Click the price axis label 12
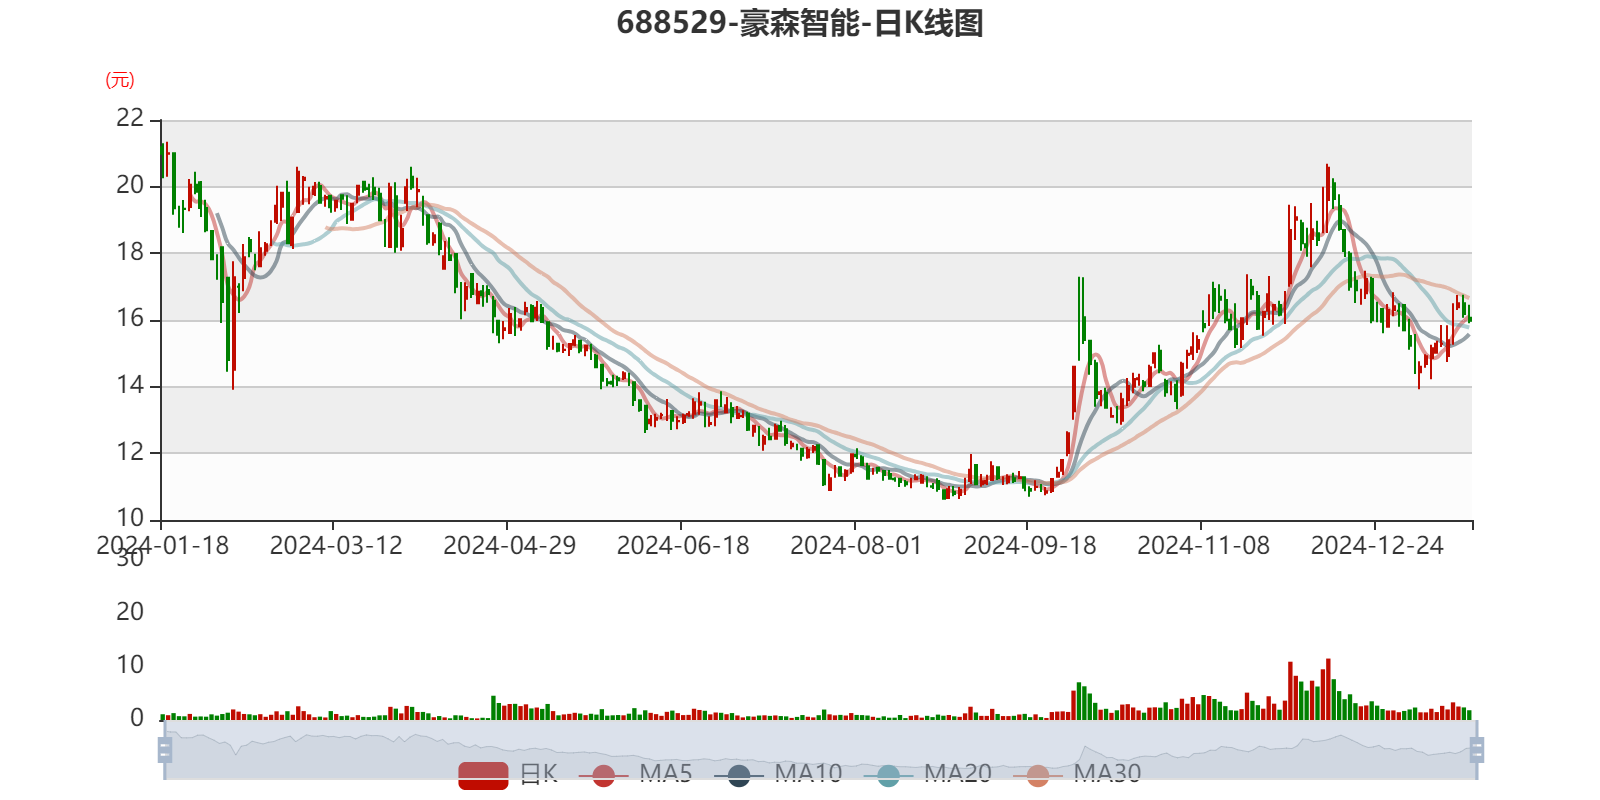 pyautogui.click(x=130, y=452)
